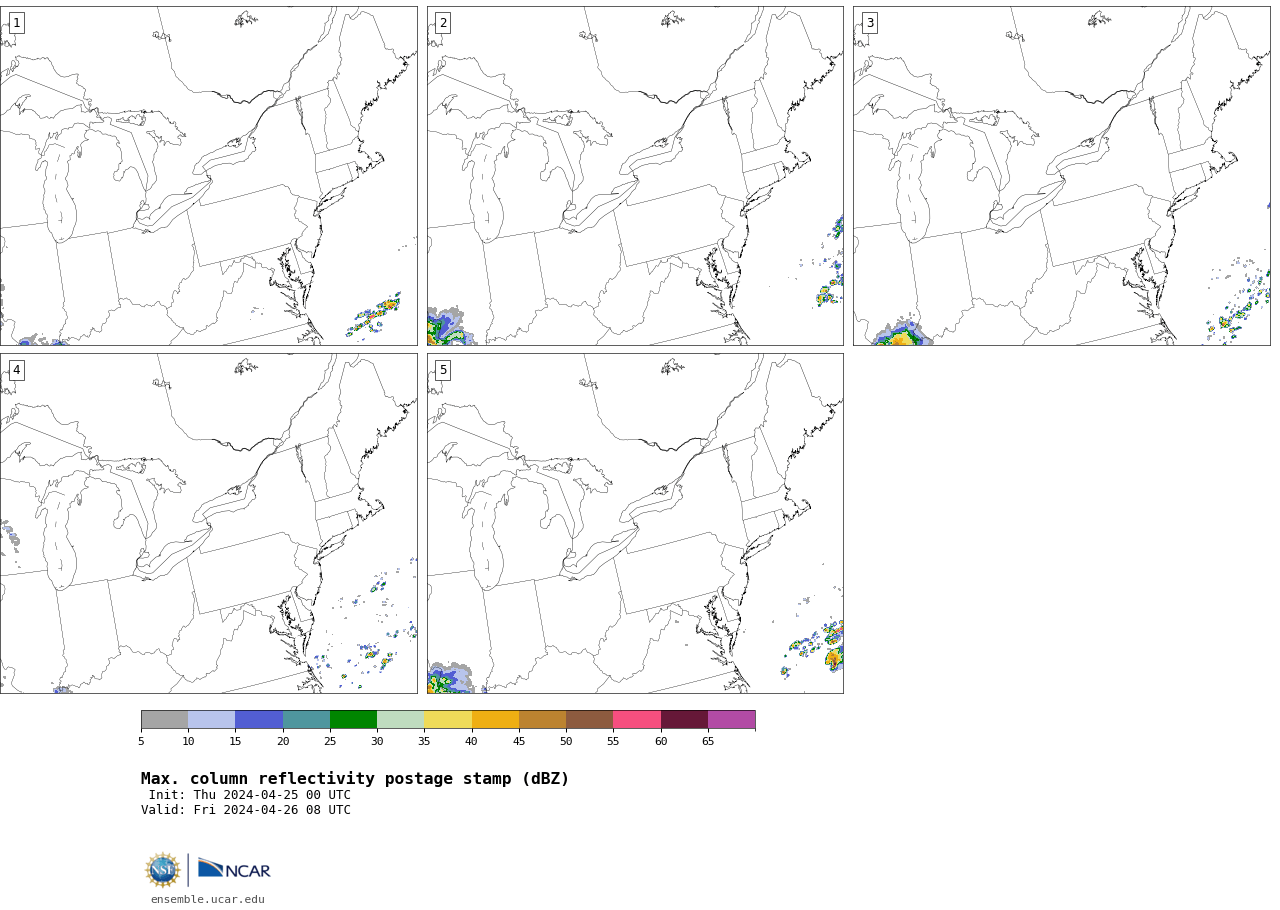
Task: Open ensemble member 4 reflectivity map
Action: click(208, 523)
